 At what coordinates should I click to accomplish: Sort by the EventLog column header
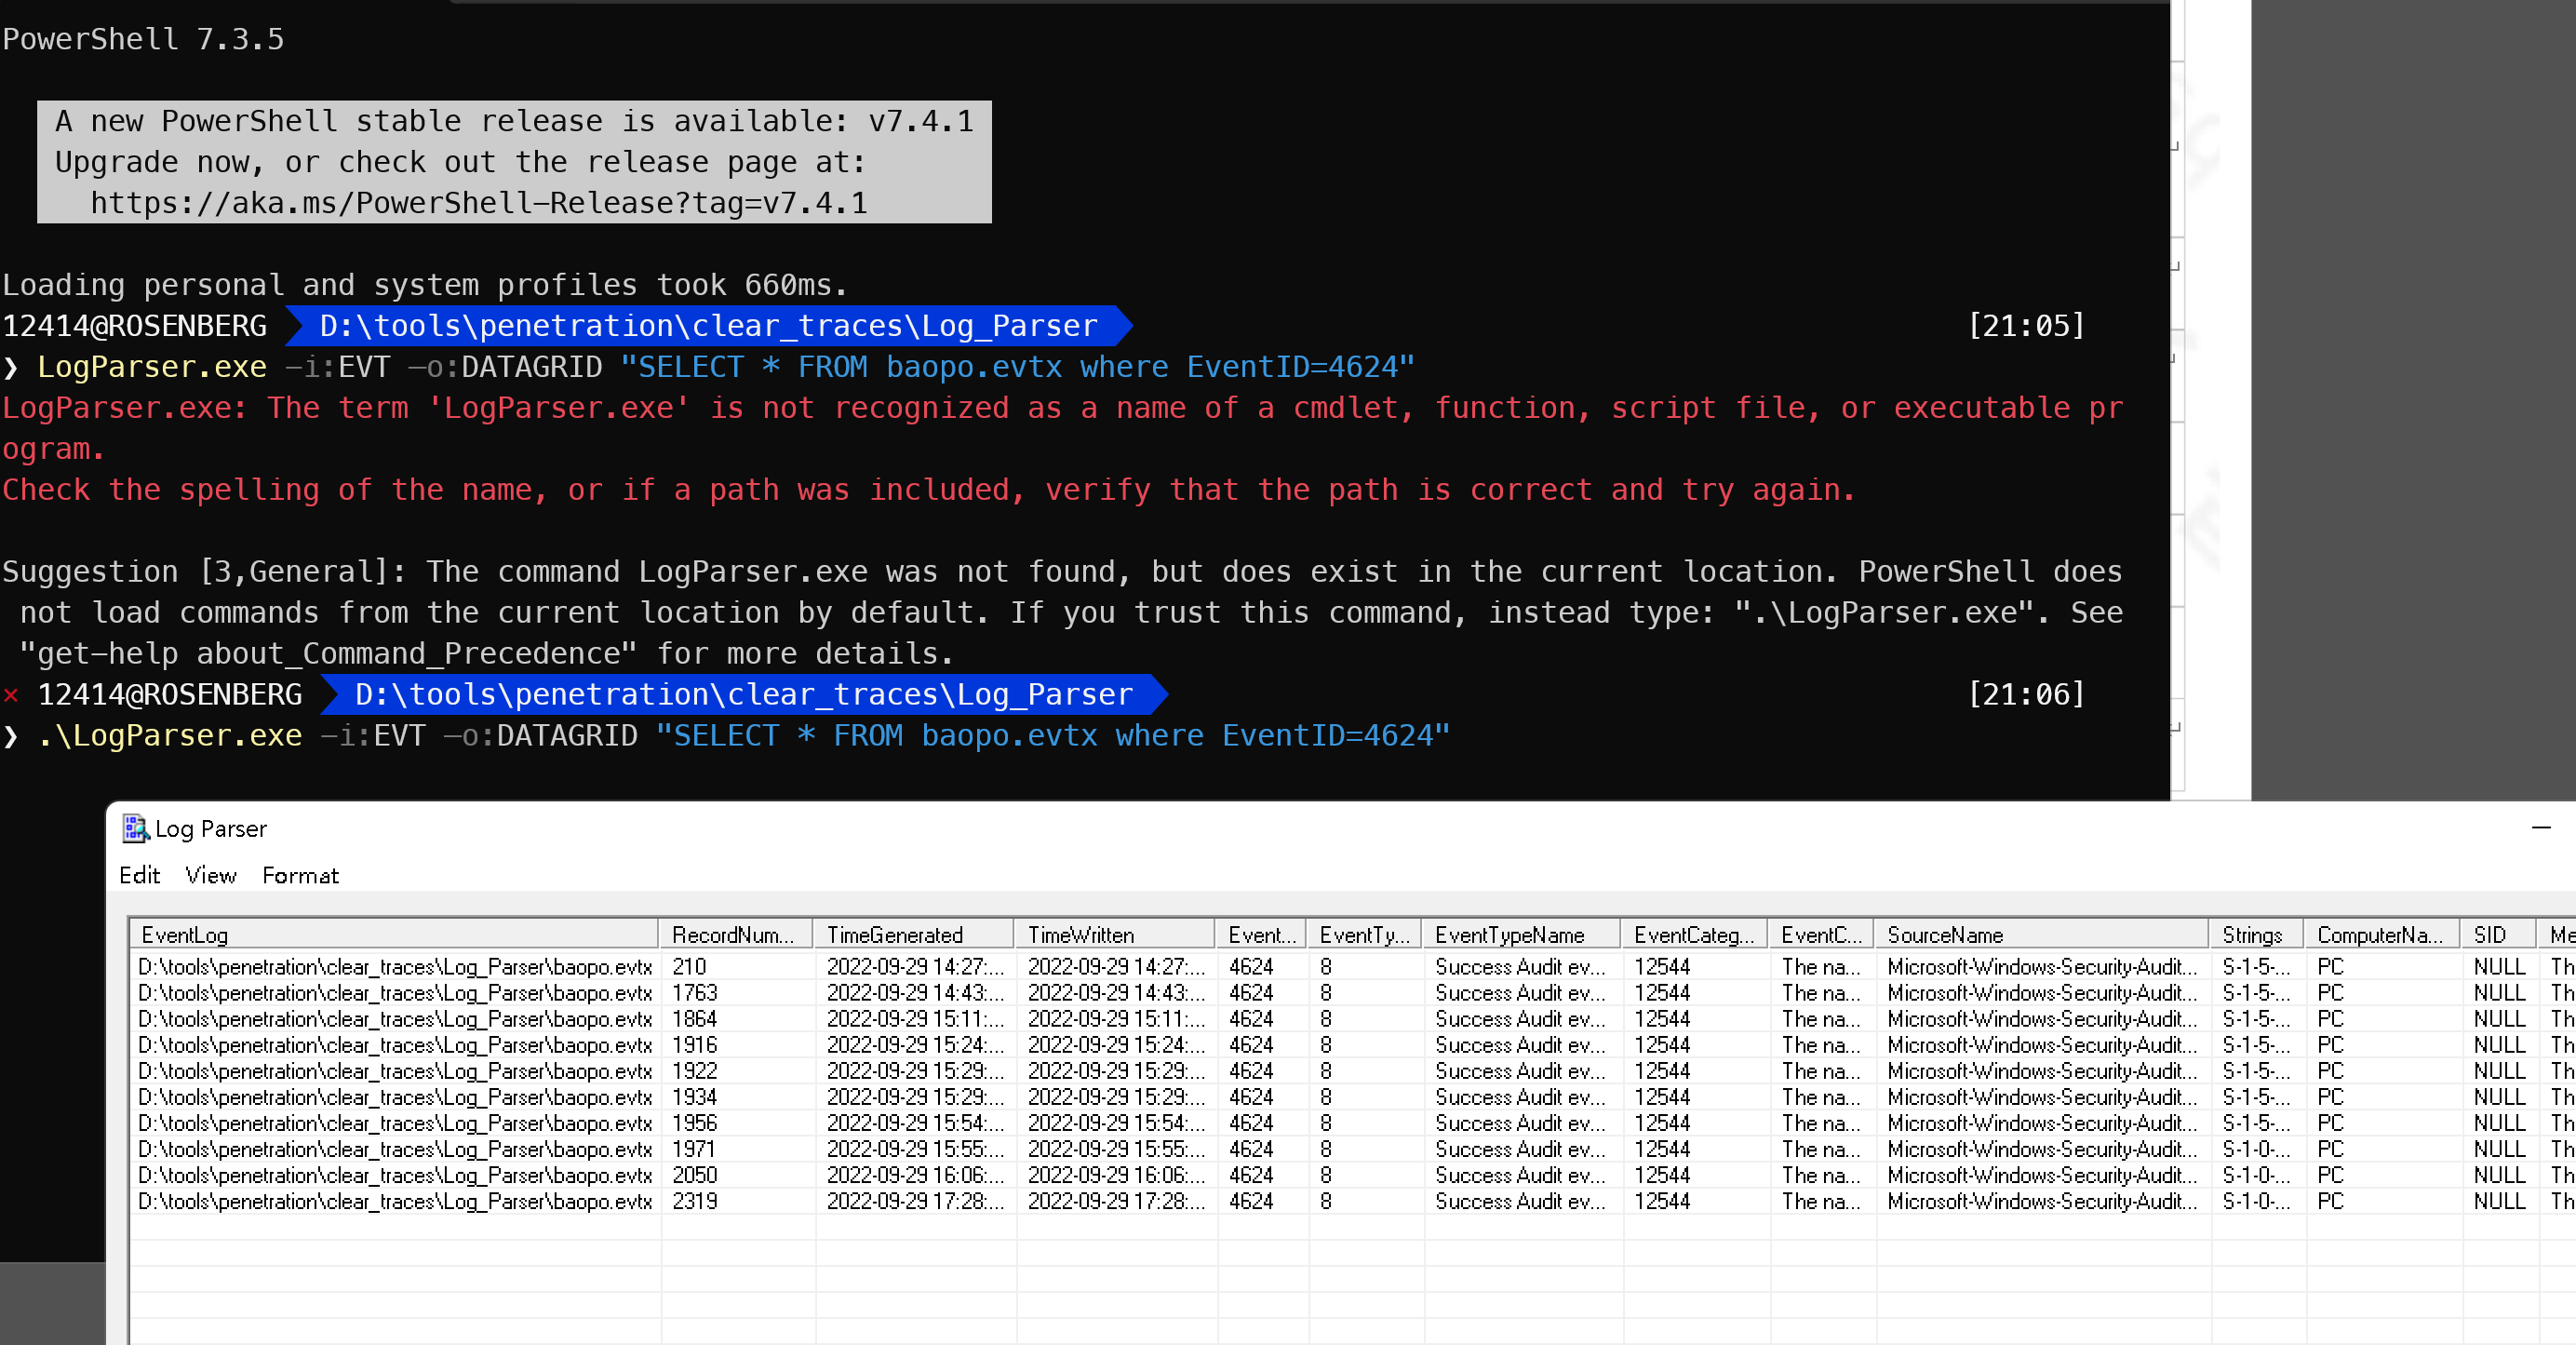tap(392, 934)
